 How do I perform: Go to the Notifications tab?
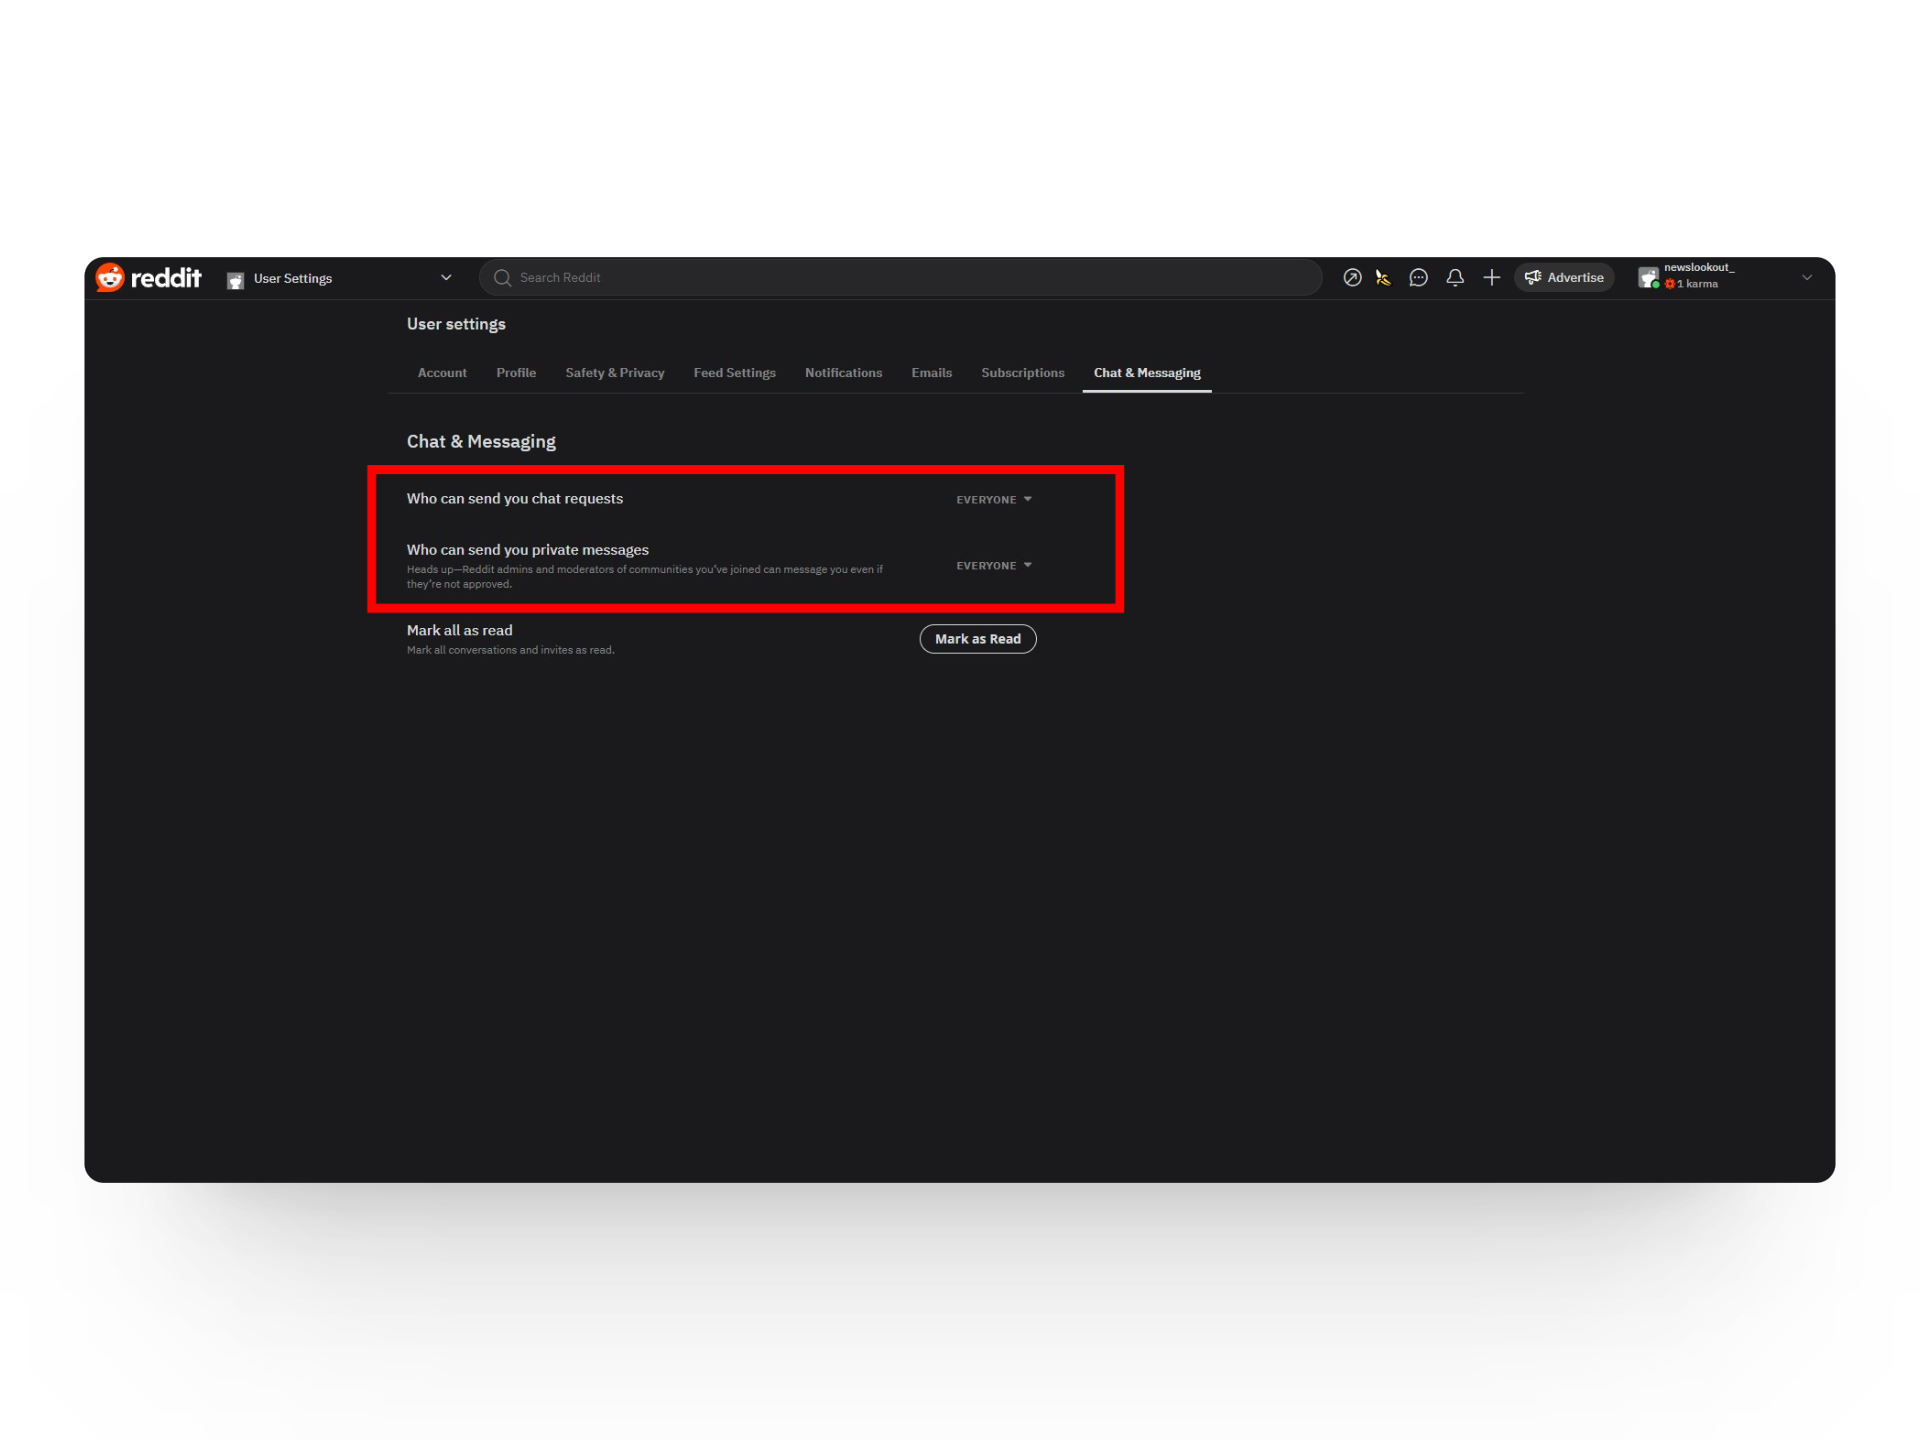(x=843, y=372)
